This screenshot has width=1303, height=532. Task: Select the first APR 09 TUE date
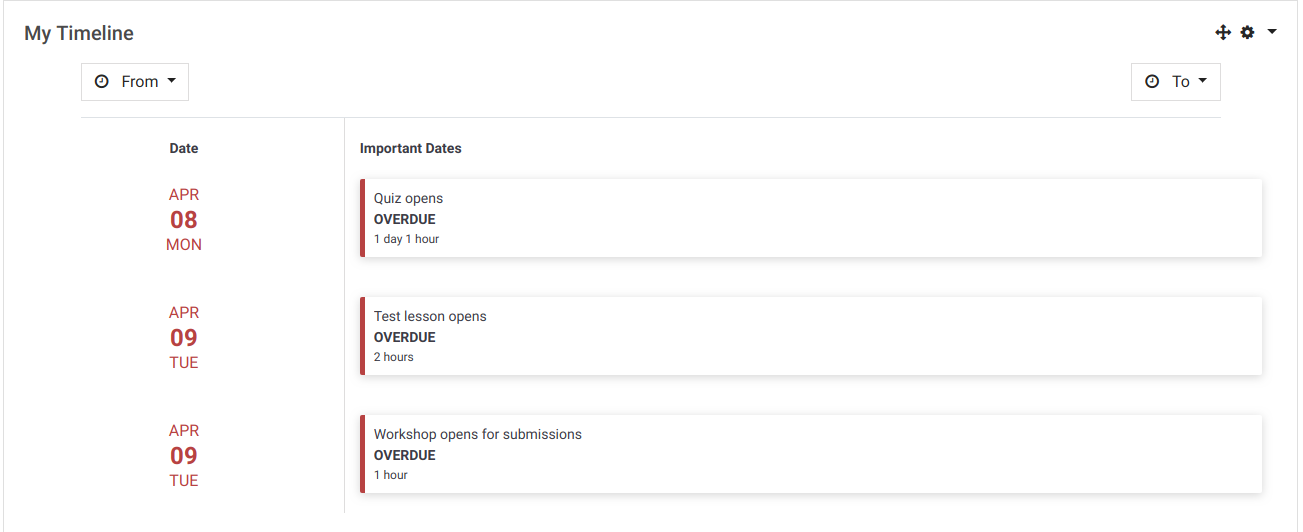[x=184, y=338]
